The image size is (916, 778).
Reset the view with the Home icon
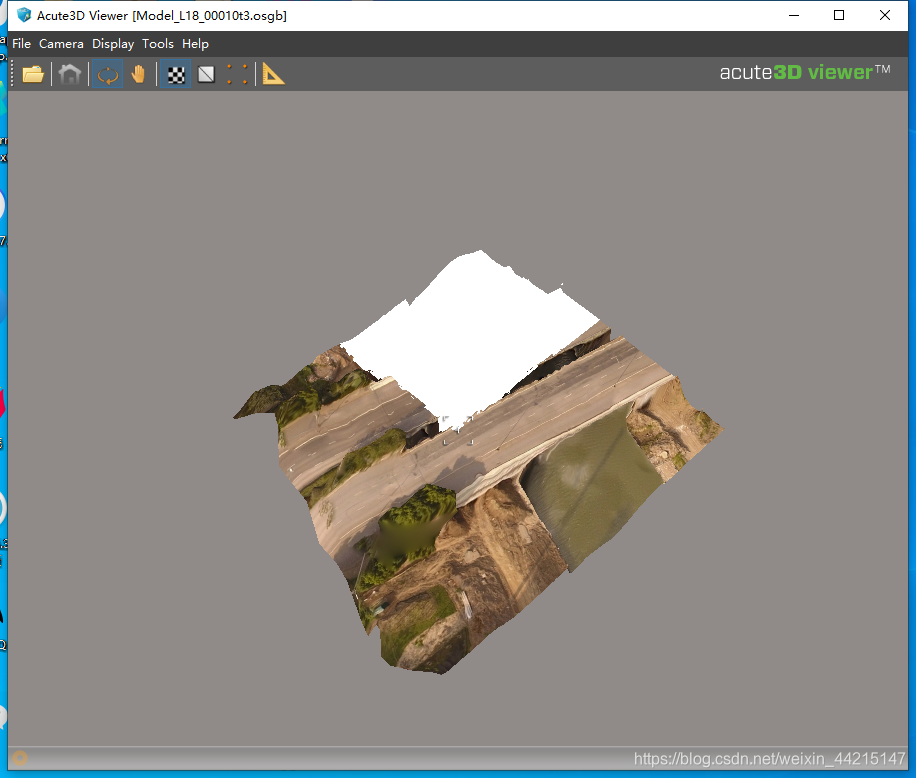pos(70,74)
